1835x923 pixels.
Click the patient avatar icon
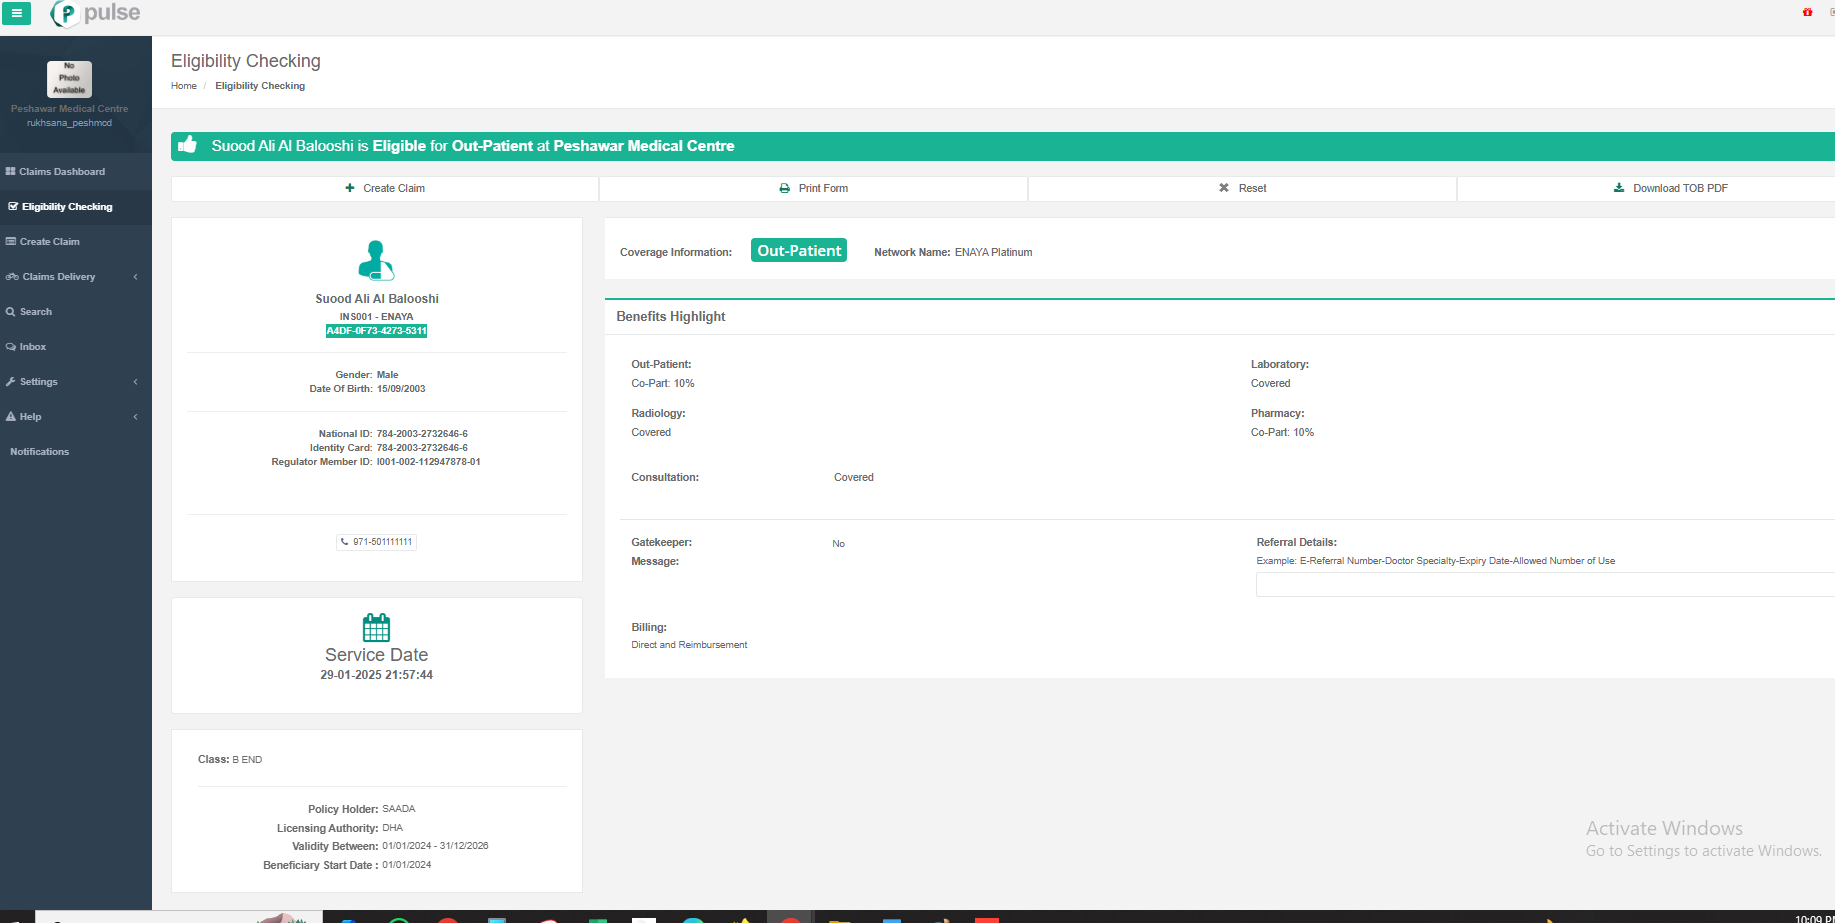click(376, 261)
